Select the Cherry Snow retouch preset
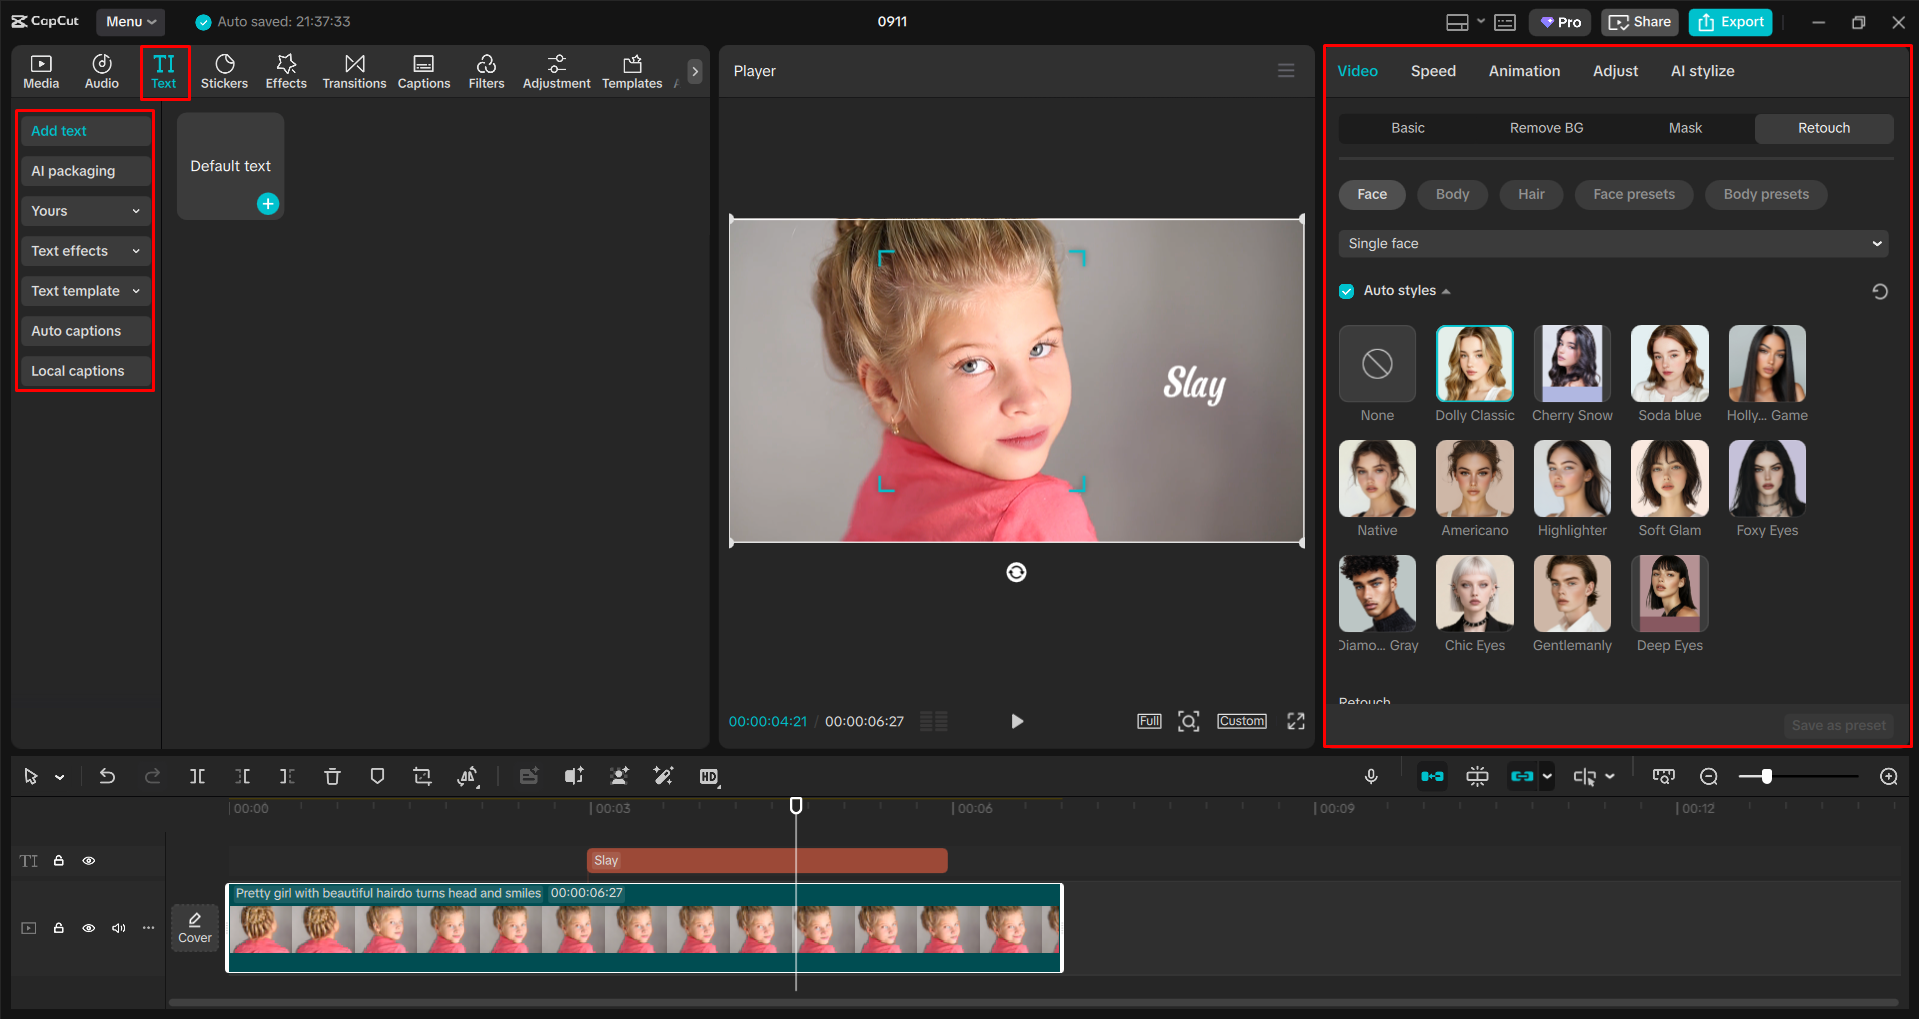Viewport: 1919px width, 1019px height. [1571, 364]
